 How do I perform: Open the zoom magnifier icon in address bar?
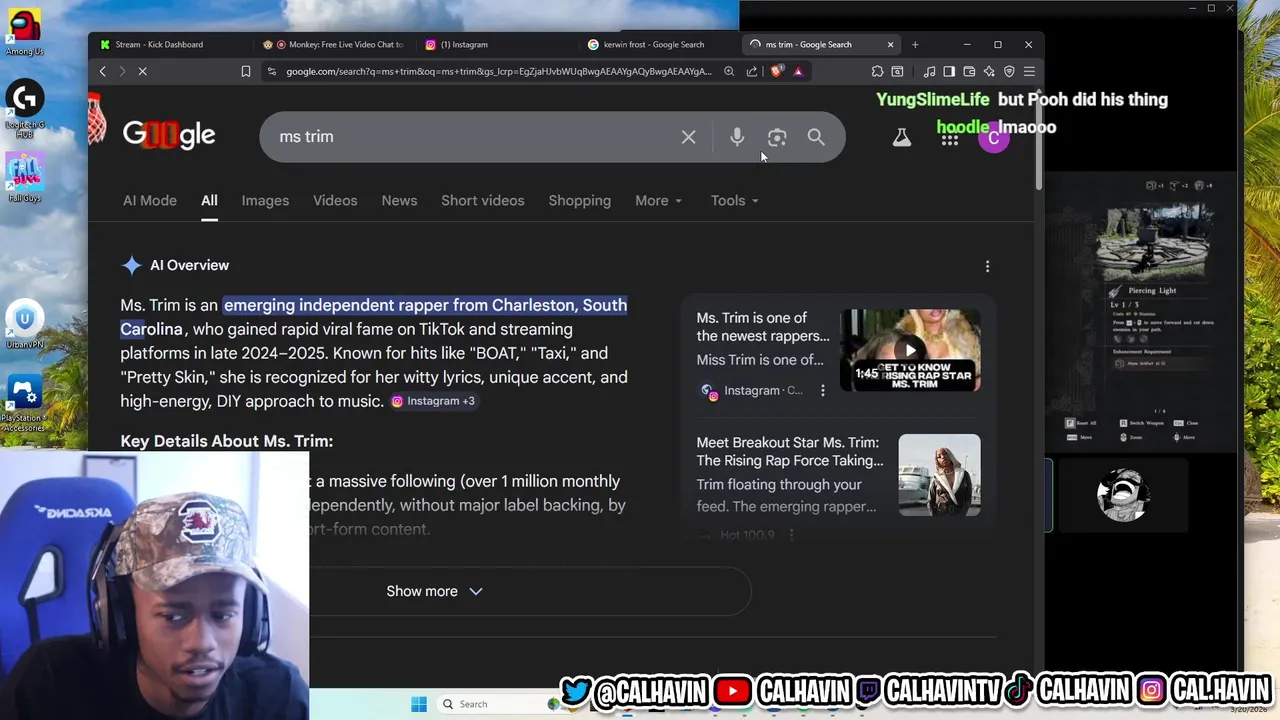pos(729,71)
